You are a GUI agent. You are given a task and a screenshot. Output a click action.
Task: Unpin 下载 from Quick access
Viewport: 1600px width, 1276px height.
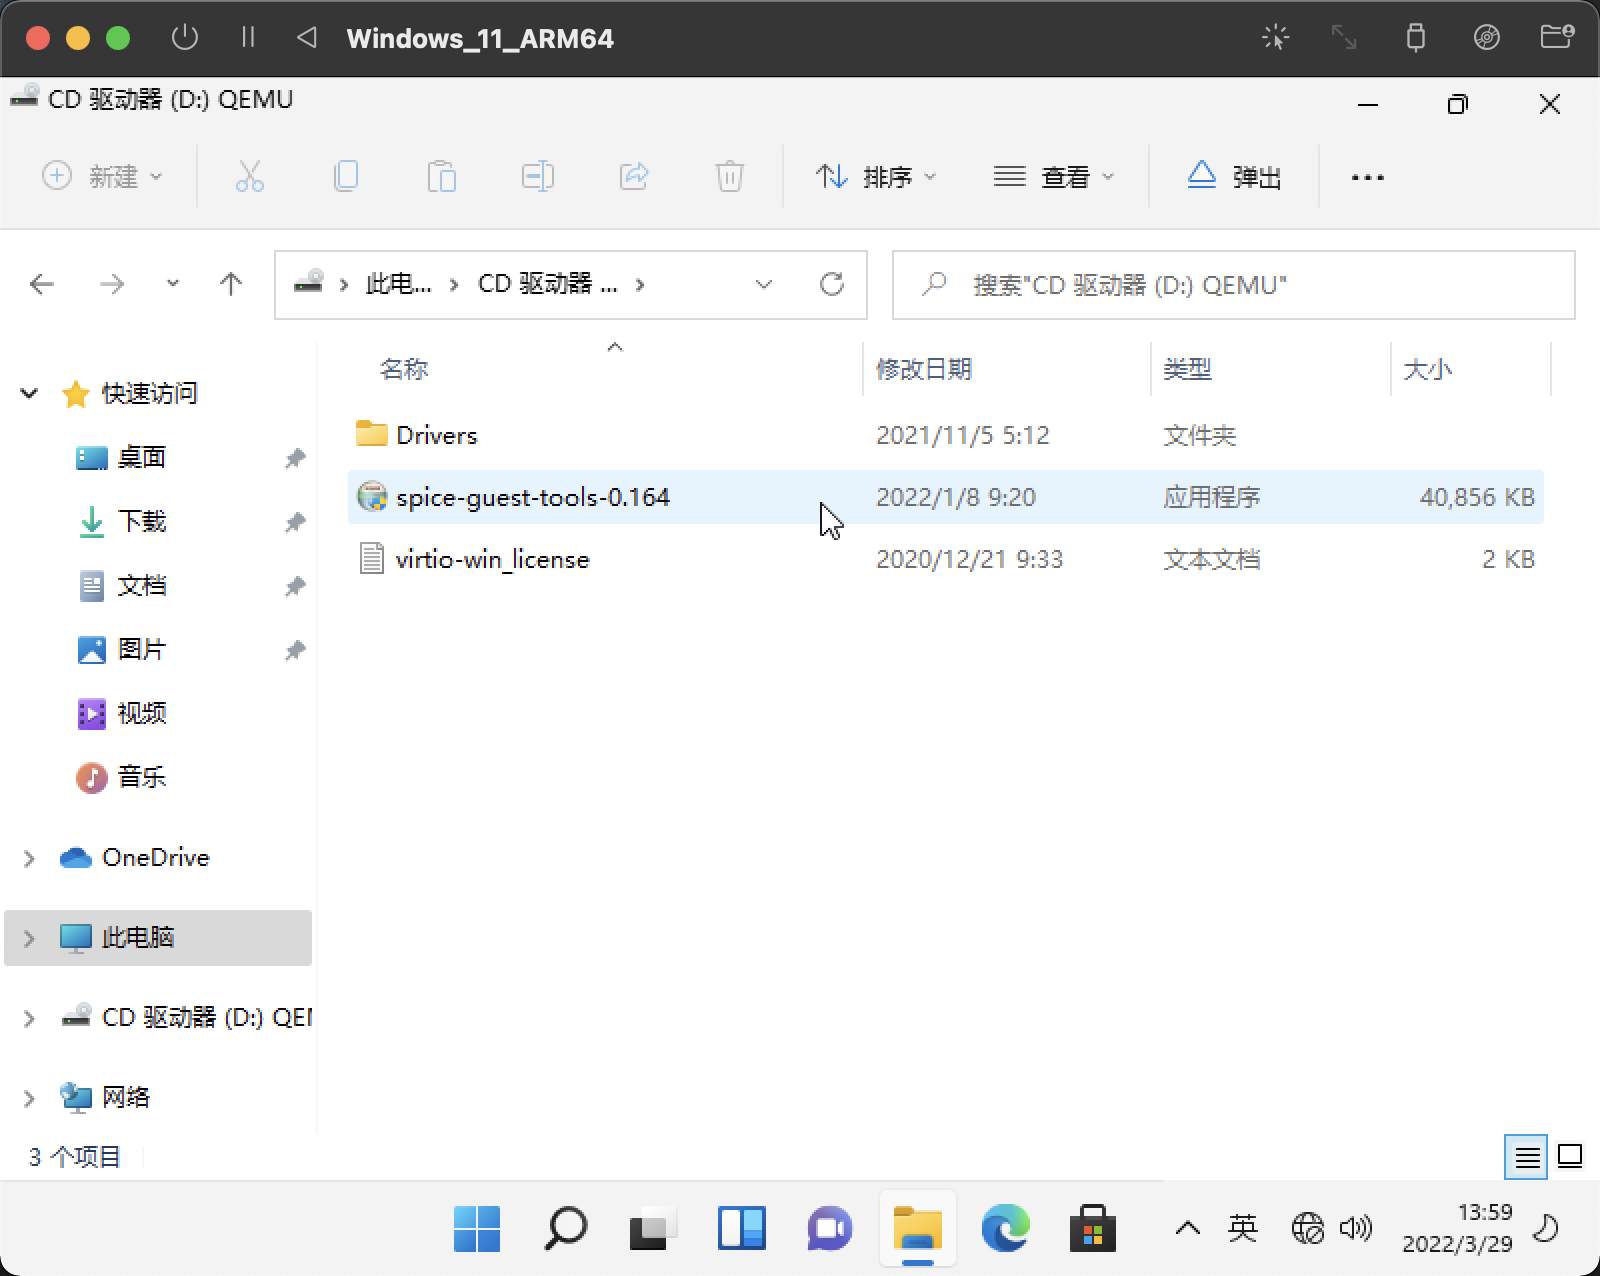(295, 522)
